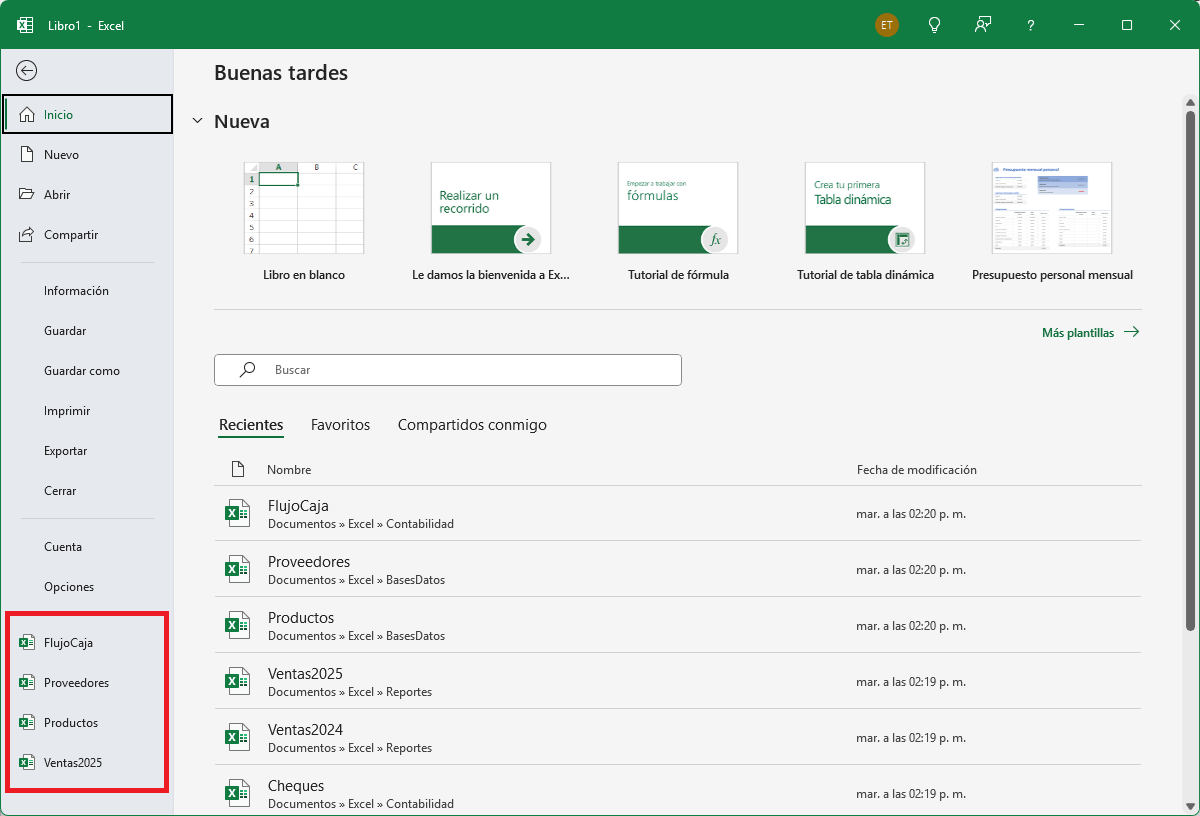Image resolution: width=1200 pixels, height=816 pixels.
Task: Click into the Buscar search field
Action: tap(448, 370)
